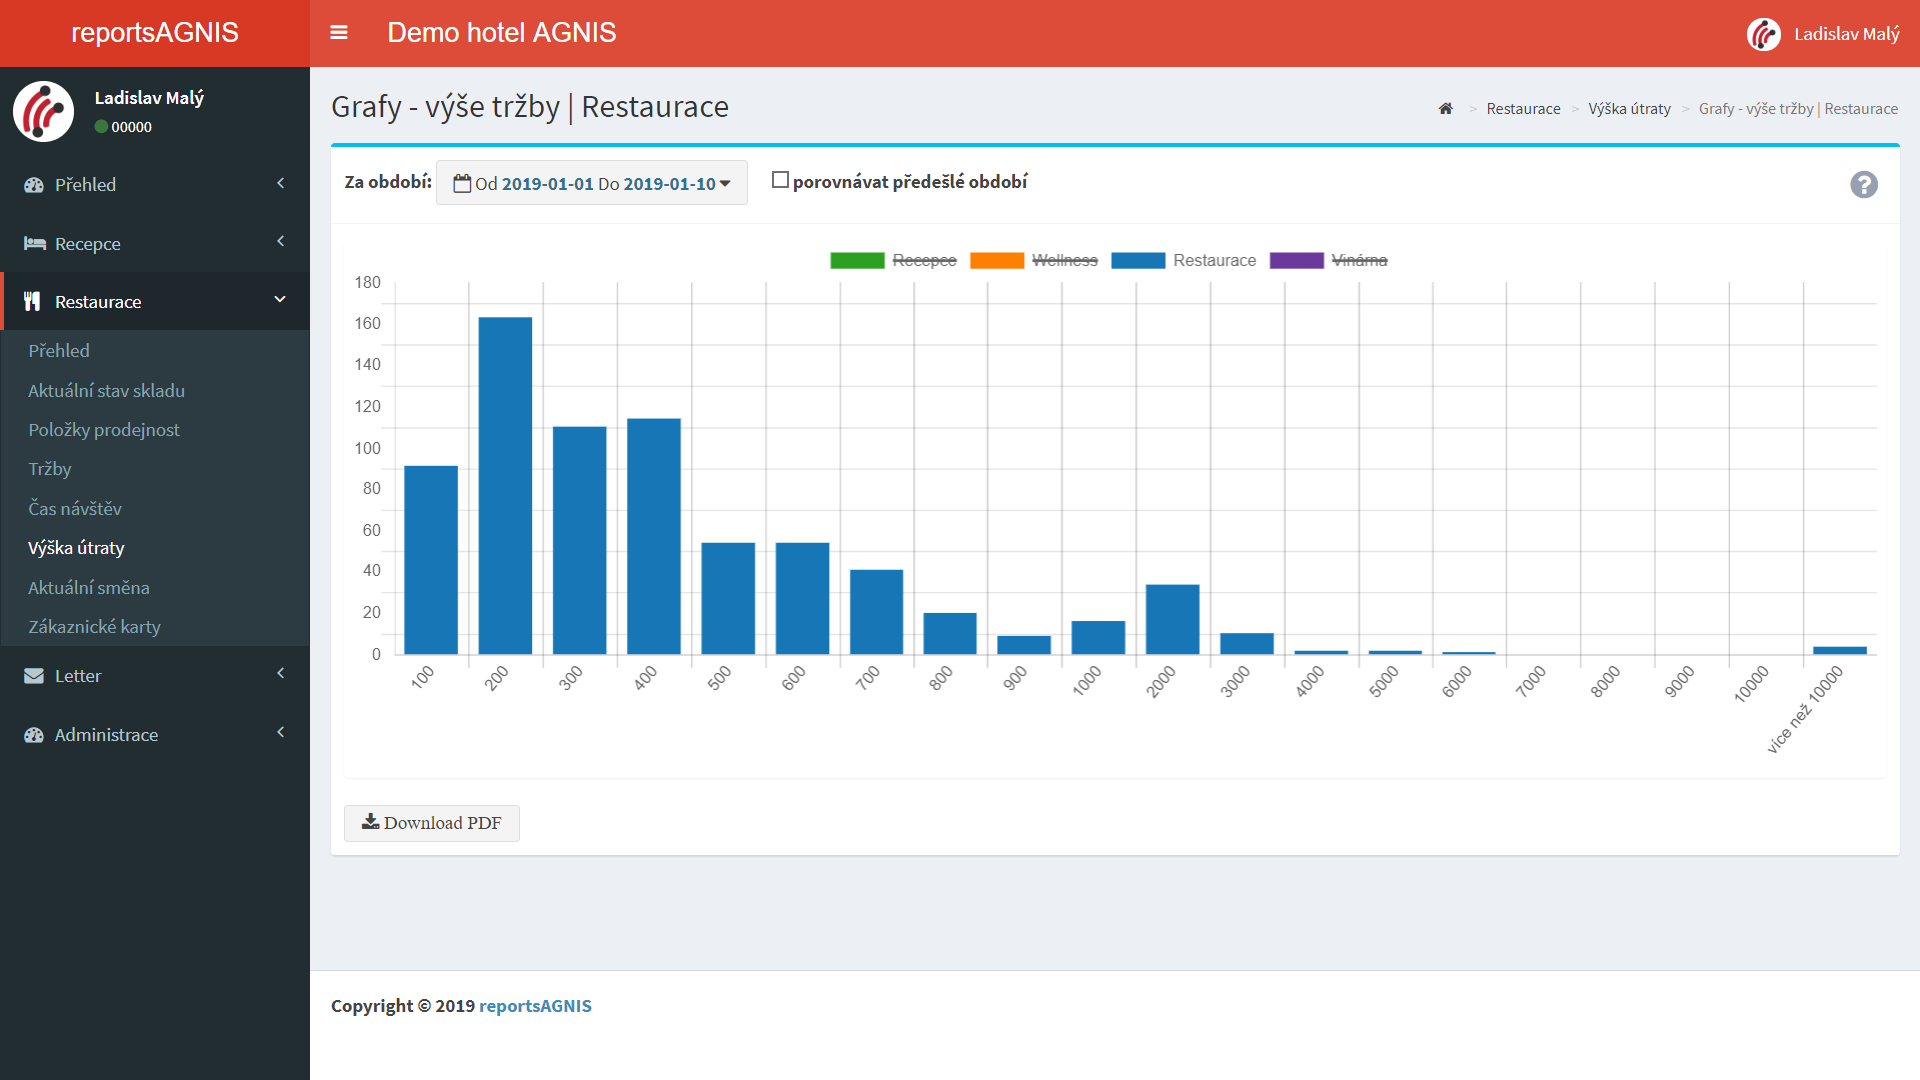Open Čas návštěv submenu item
1920x1080 pixels.
click(75, 509)
